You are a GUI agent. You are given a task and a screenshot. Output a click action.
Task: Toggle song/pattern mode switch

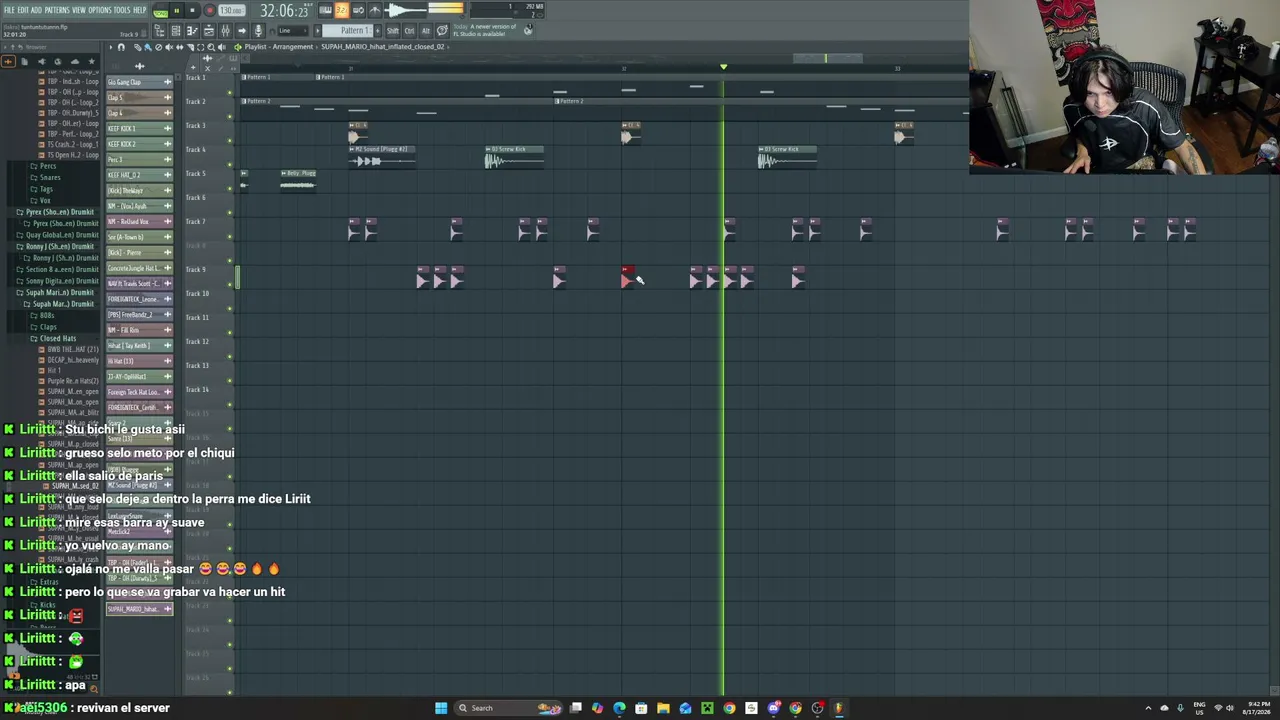click(160, 11)
